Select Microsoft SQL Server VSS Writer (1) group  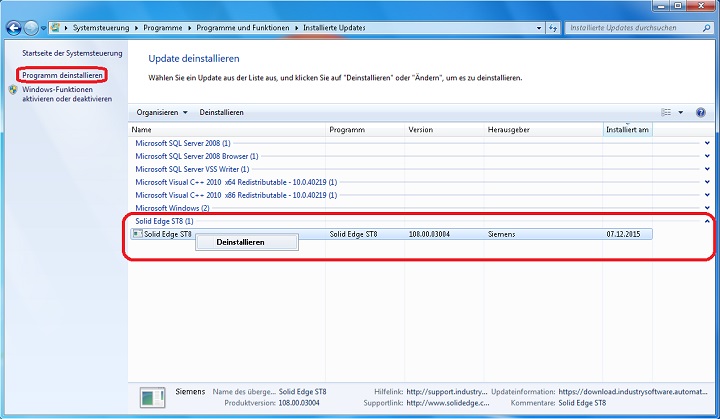tap(192, 169)
